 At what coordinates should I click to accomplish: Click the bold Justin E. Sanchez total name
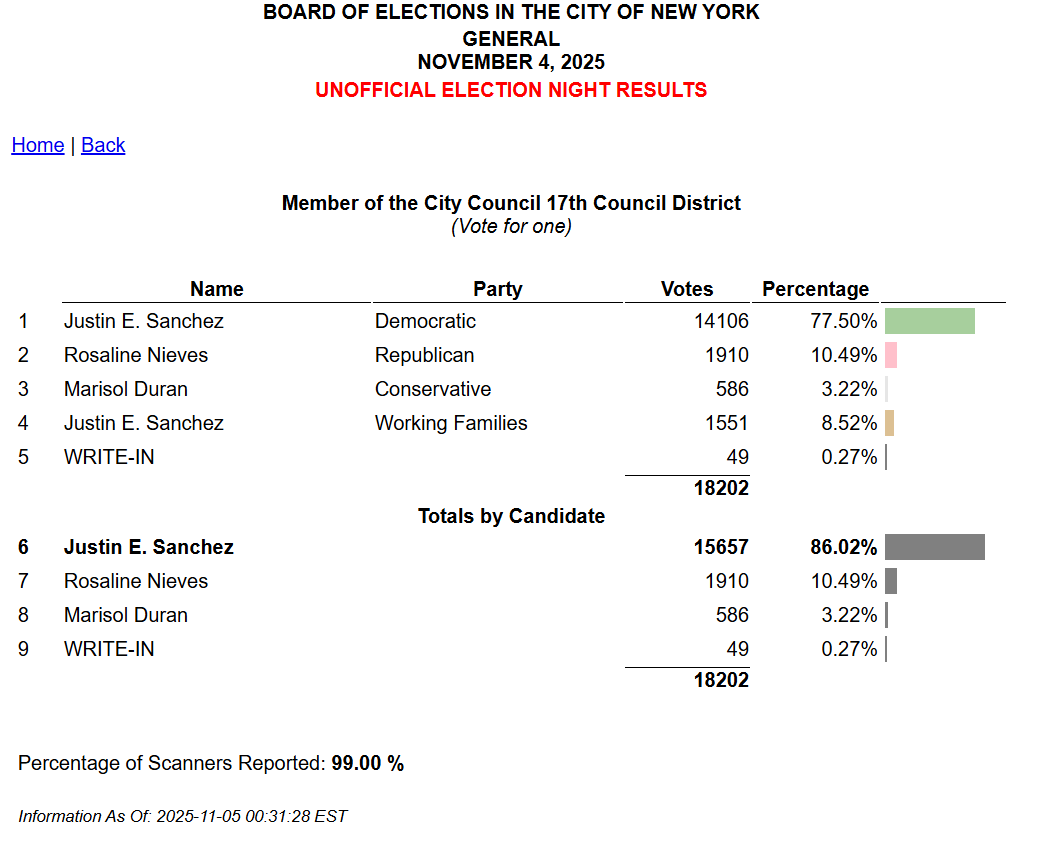(x=149, y=547)
